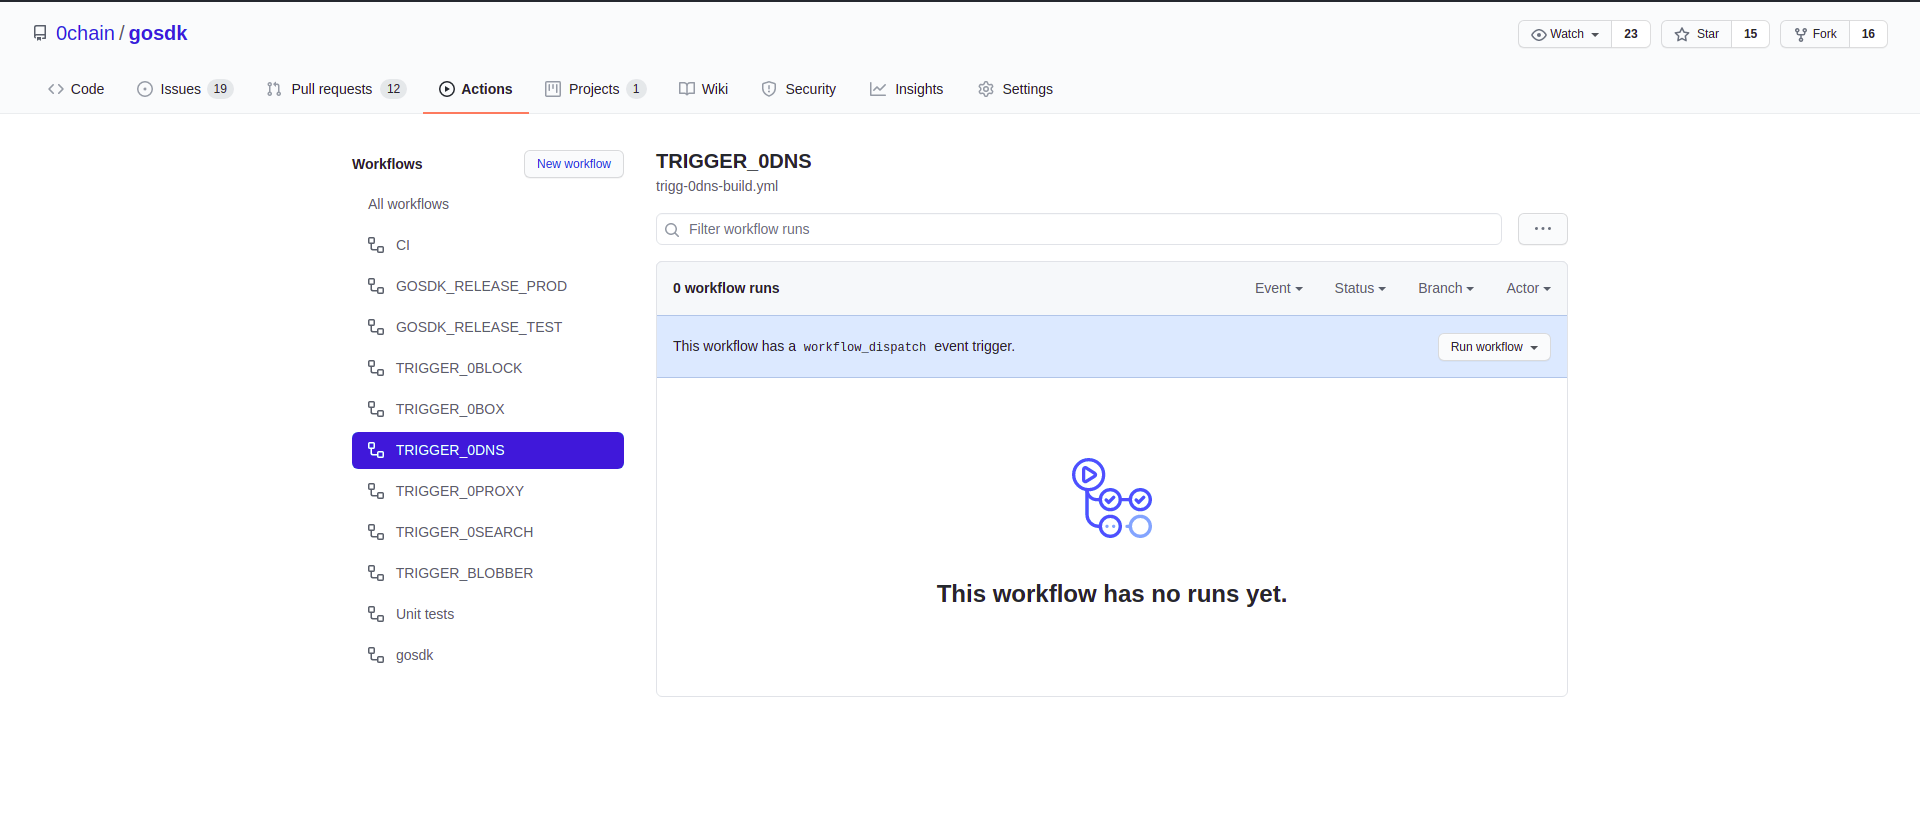Select the TRIGGER_0PROXY workflow label
The height and width of the screenshot is (838, 1920).
460,491
